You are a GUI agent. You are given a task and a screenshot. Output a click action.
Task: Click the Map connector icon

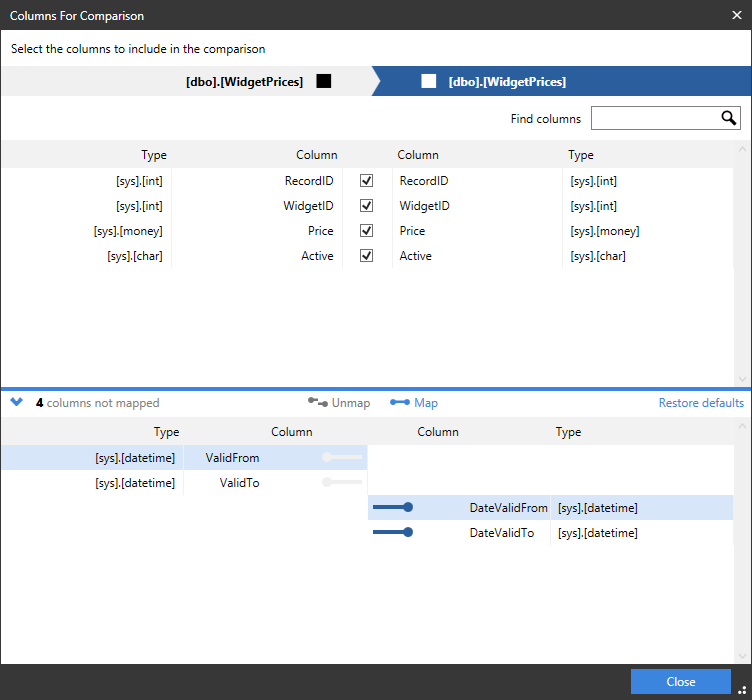coord(400,403)
